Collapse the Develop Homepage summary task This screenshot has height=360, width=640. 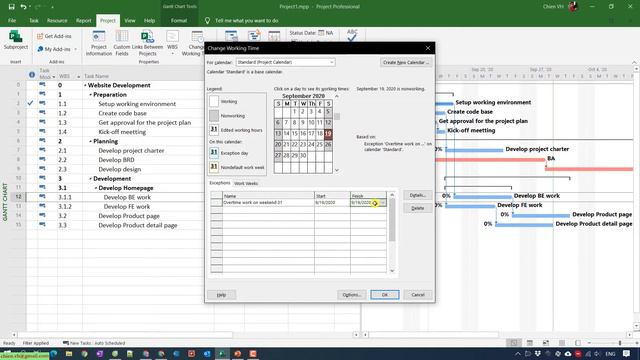[96, 188]
